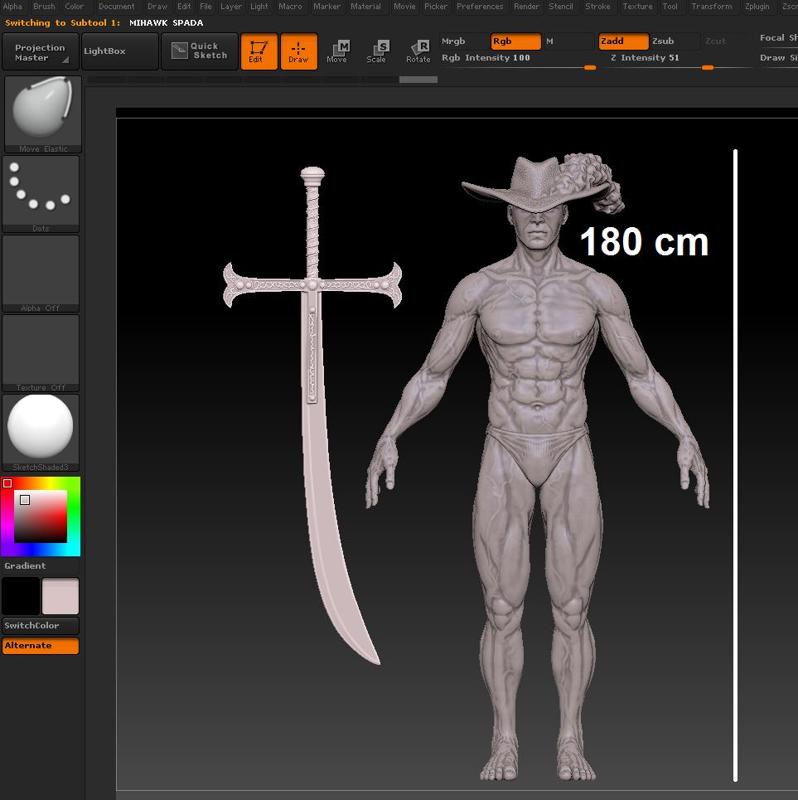Switch sculpting to Zsub mode
Screen dimensions: 798x800
[x=664, y=42]
